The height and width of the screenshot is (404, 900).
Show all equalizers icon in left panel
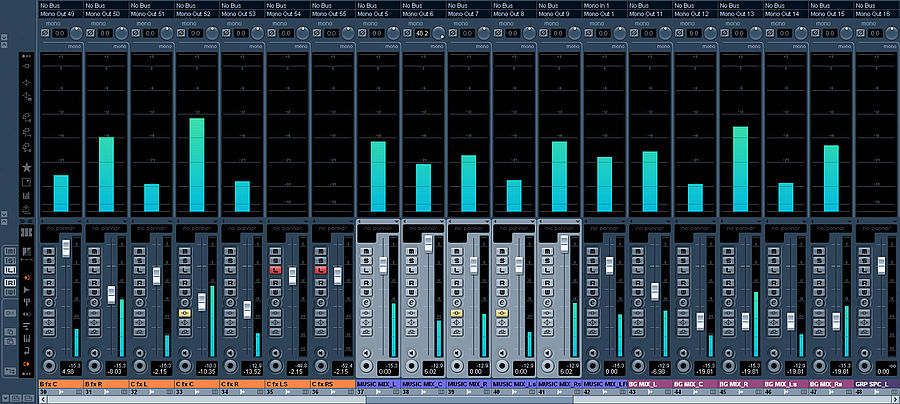26,83
